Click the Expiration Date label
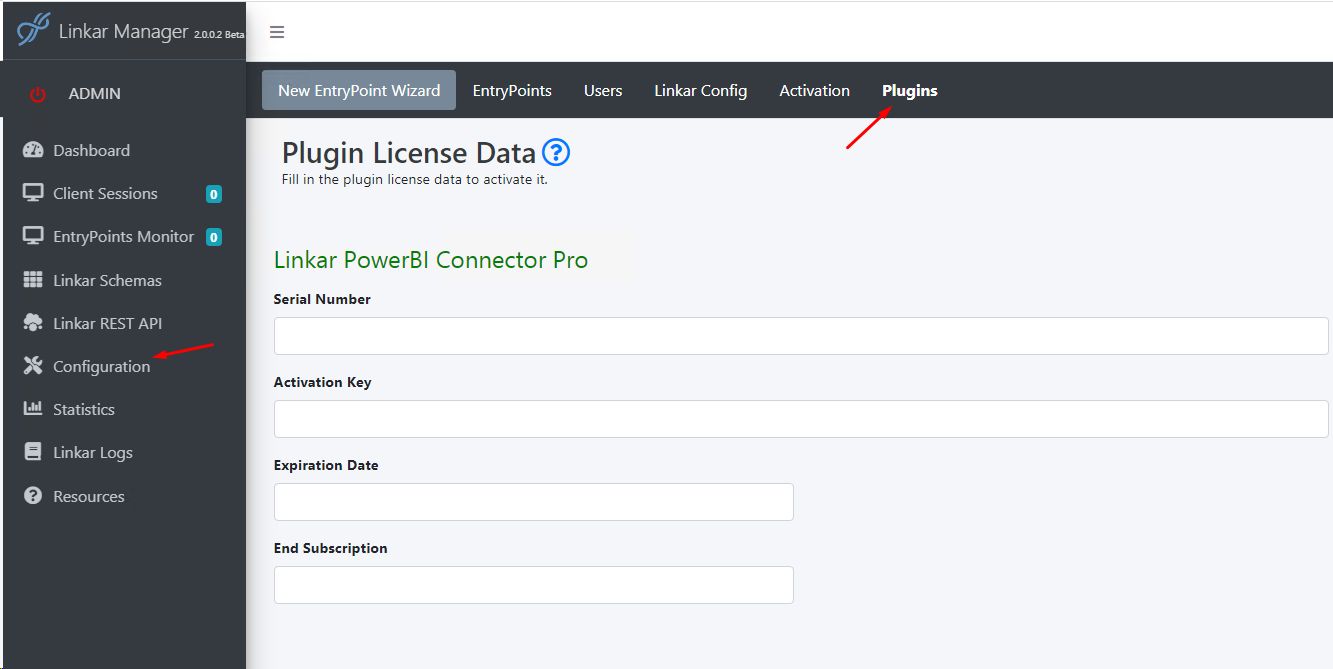This screenshot has width=1333, height=669. 326,465
